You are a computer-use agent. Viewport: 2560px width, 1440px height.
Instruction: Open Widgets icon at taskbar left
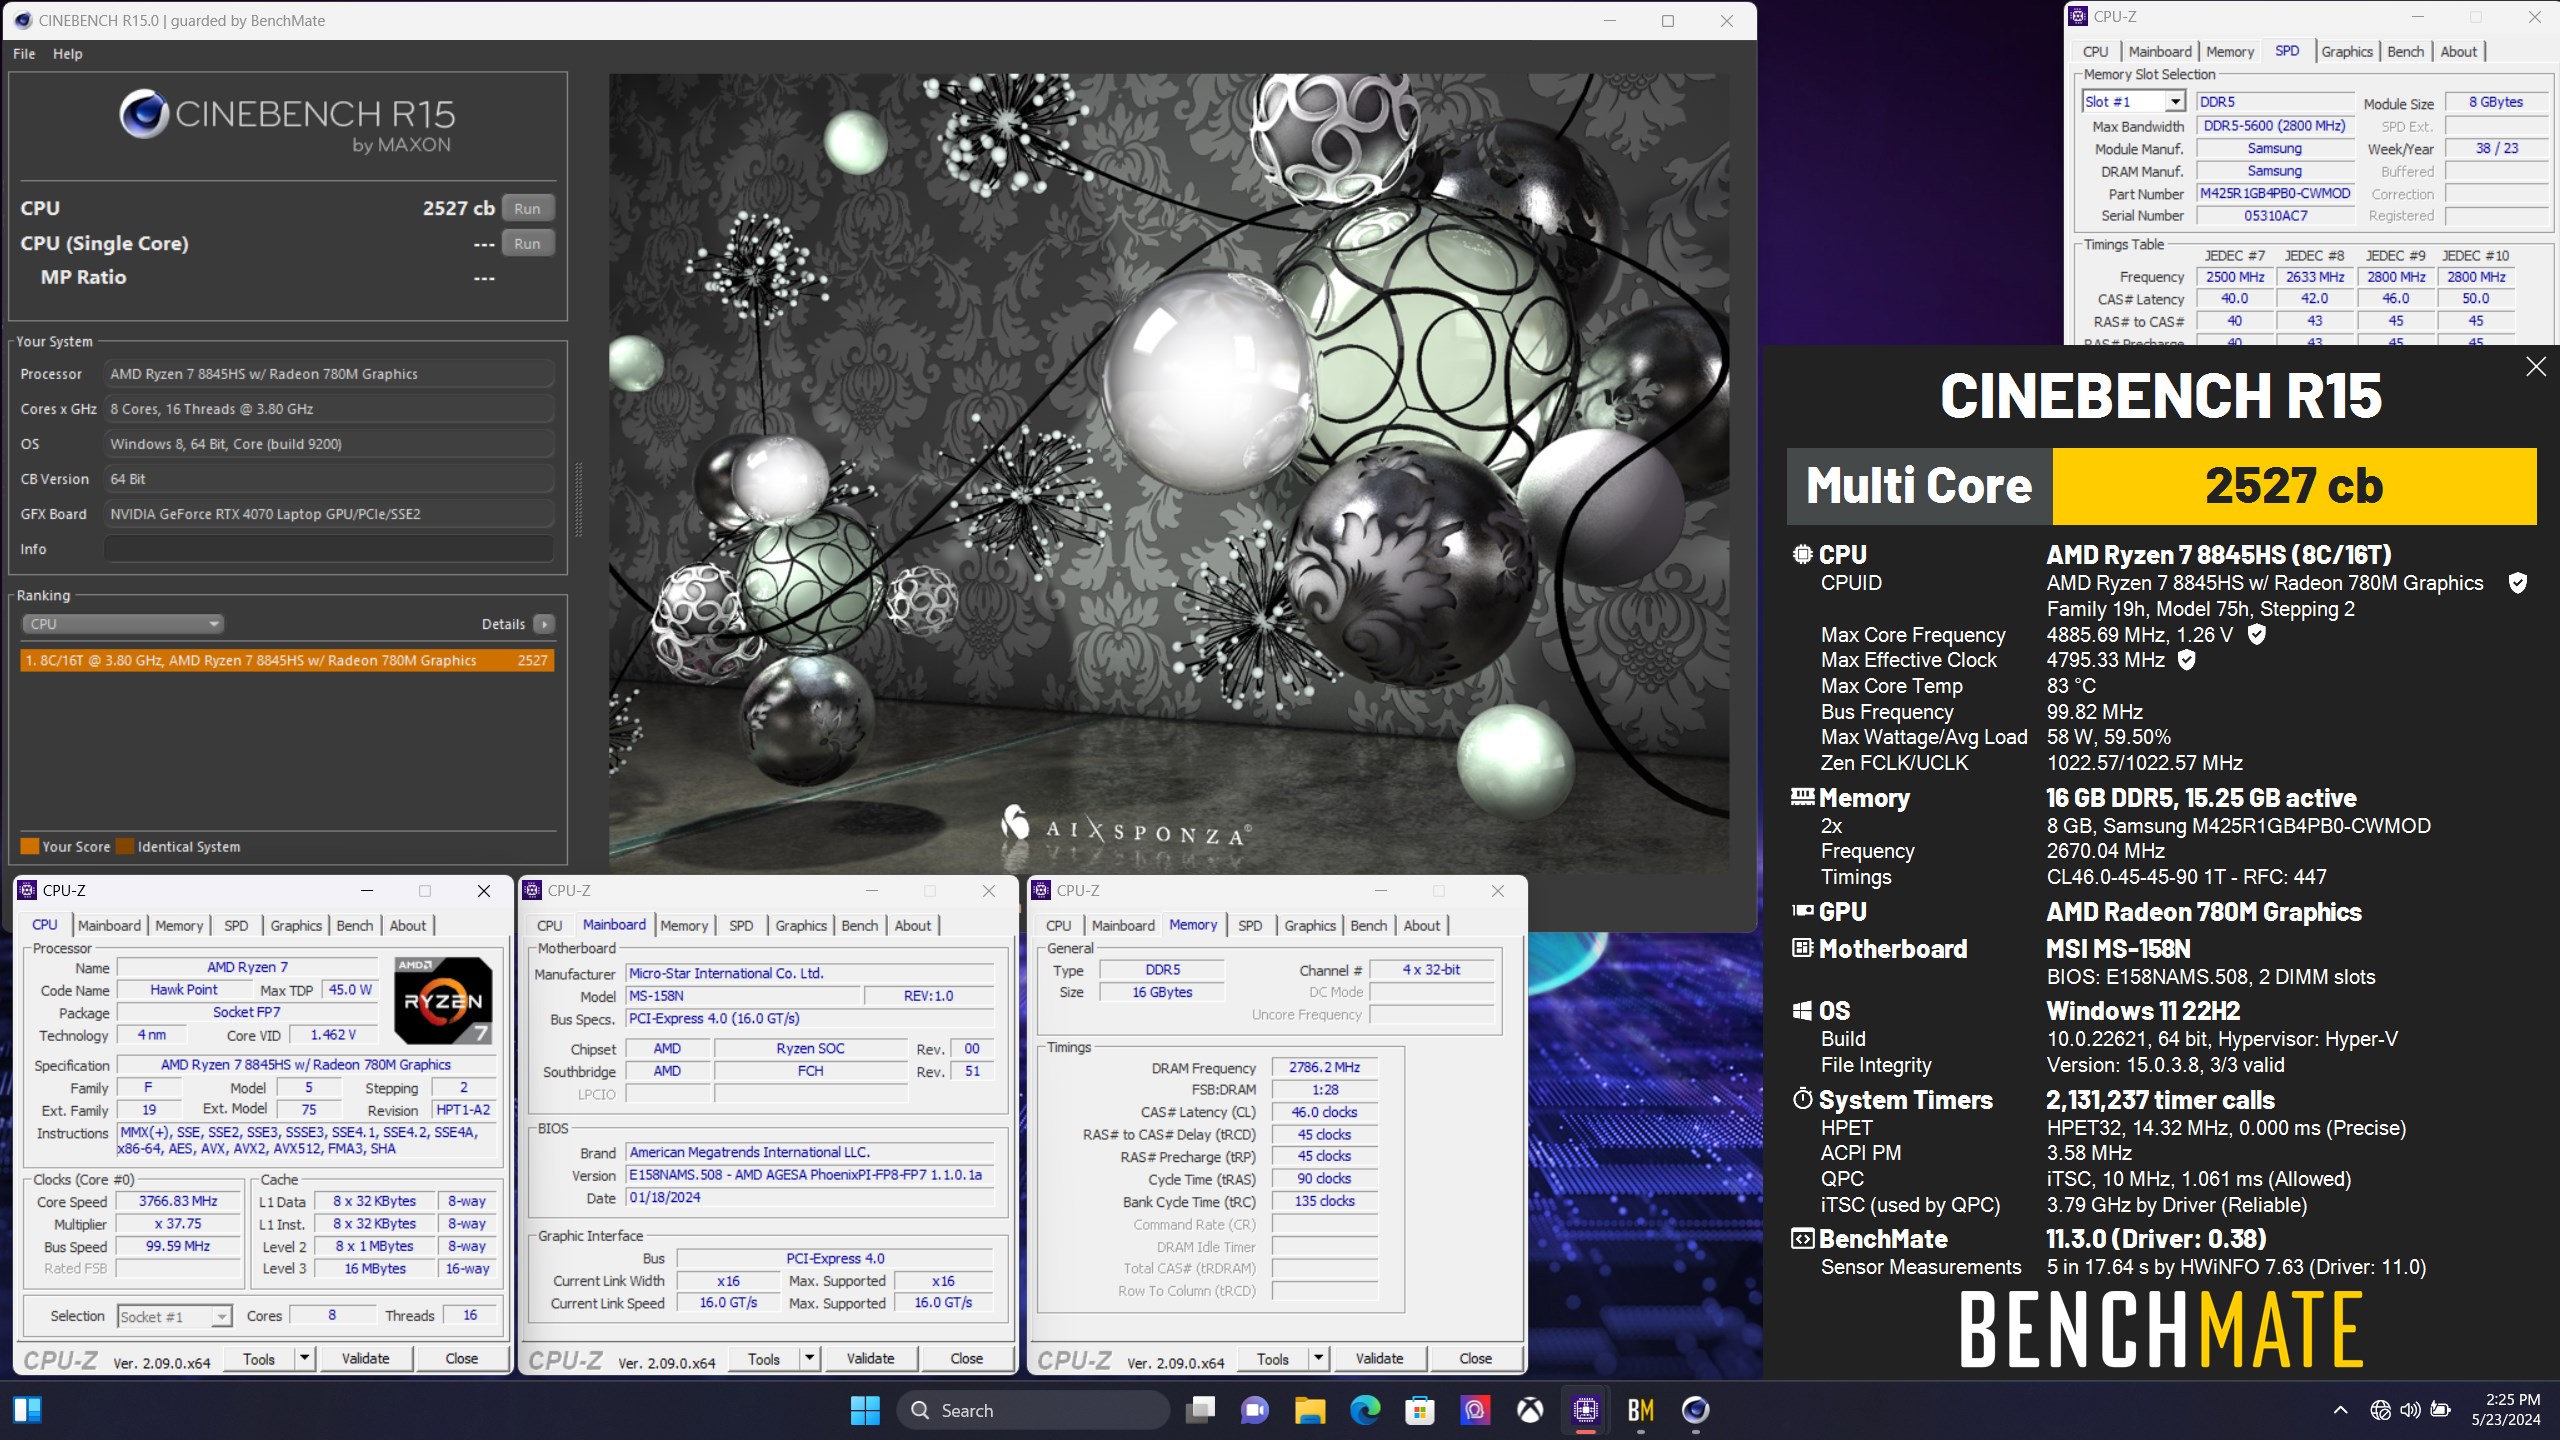(x=27, y=1410)
